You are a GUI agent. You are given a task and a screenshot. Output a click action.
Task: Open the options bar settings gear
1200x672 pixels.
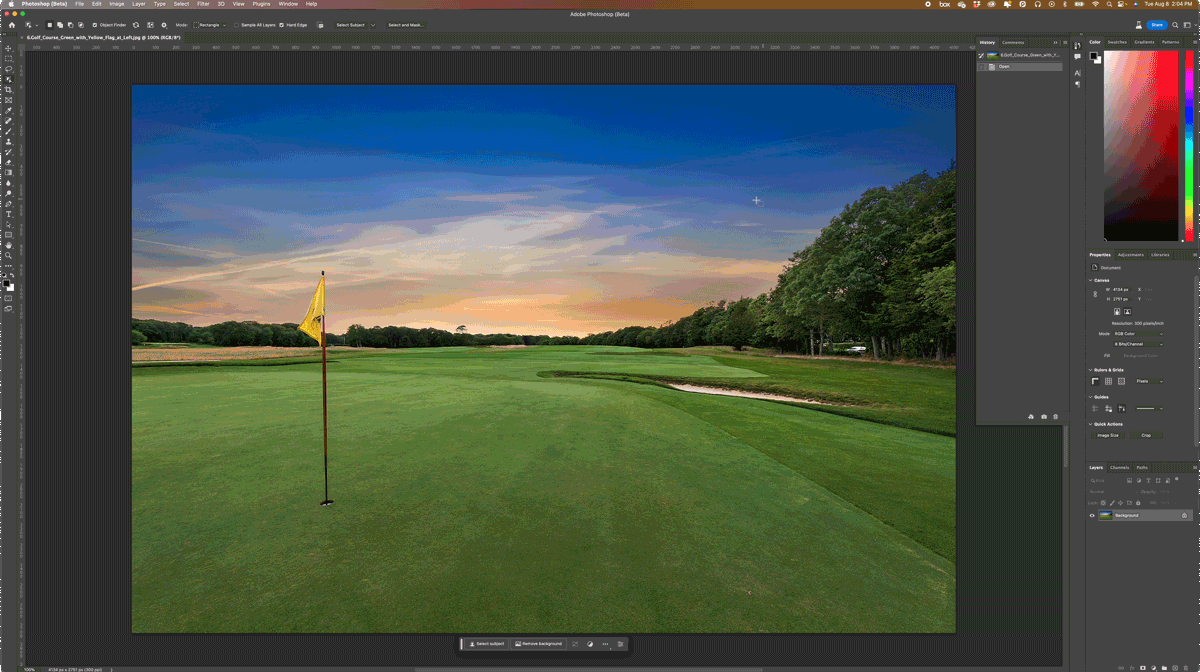click(x=164, y=24)
